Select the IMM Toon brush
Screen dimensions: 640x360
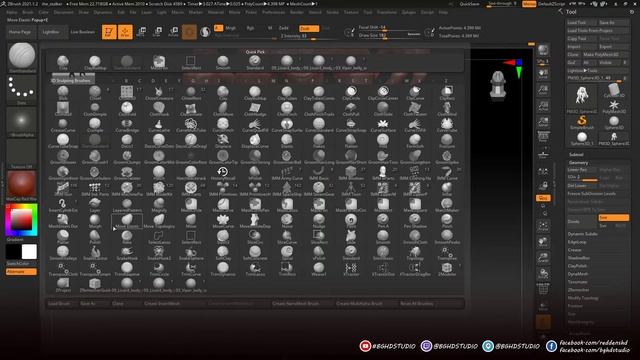[x=351, y=189]
